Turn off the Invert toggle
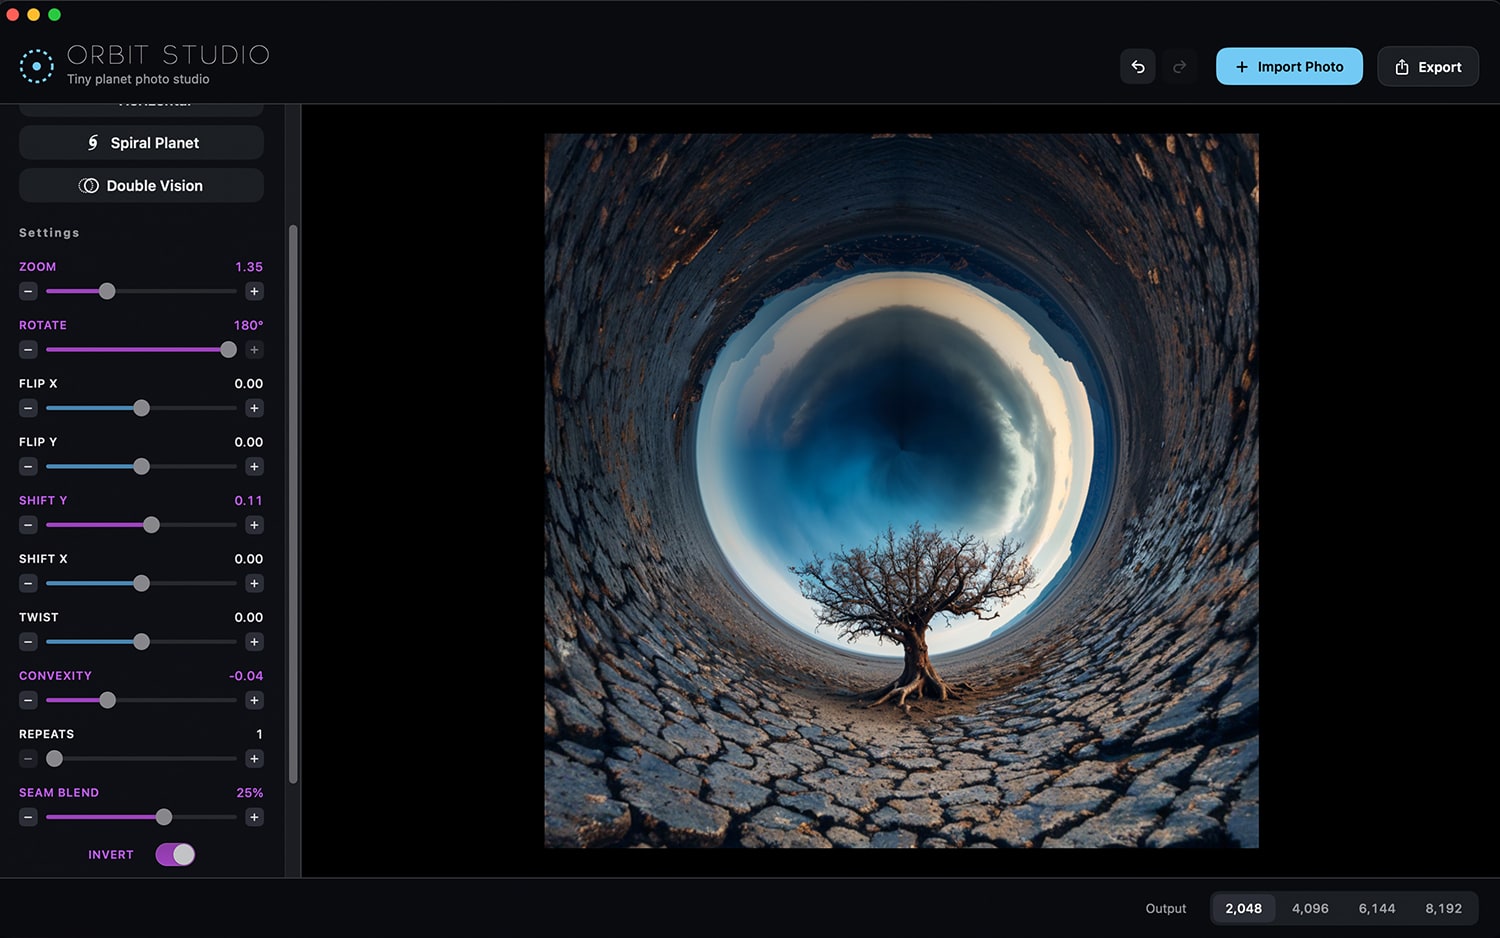The width and height of the screenshot is (1500, 938). (175, 855)
